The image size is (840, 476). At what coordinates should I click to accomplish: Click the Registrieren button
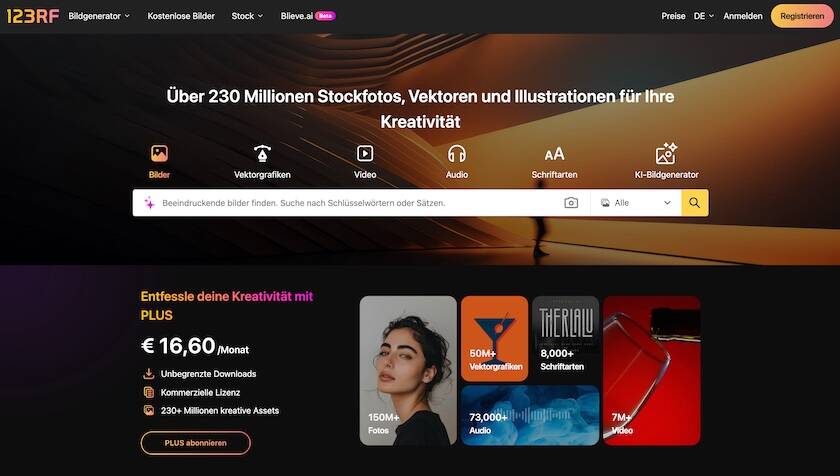(802, 16)
